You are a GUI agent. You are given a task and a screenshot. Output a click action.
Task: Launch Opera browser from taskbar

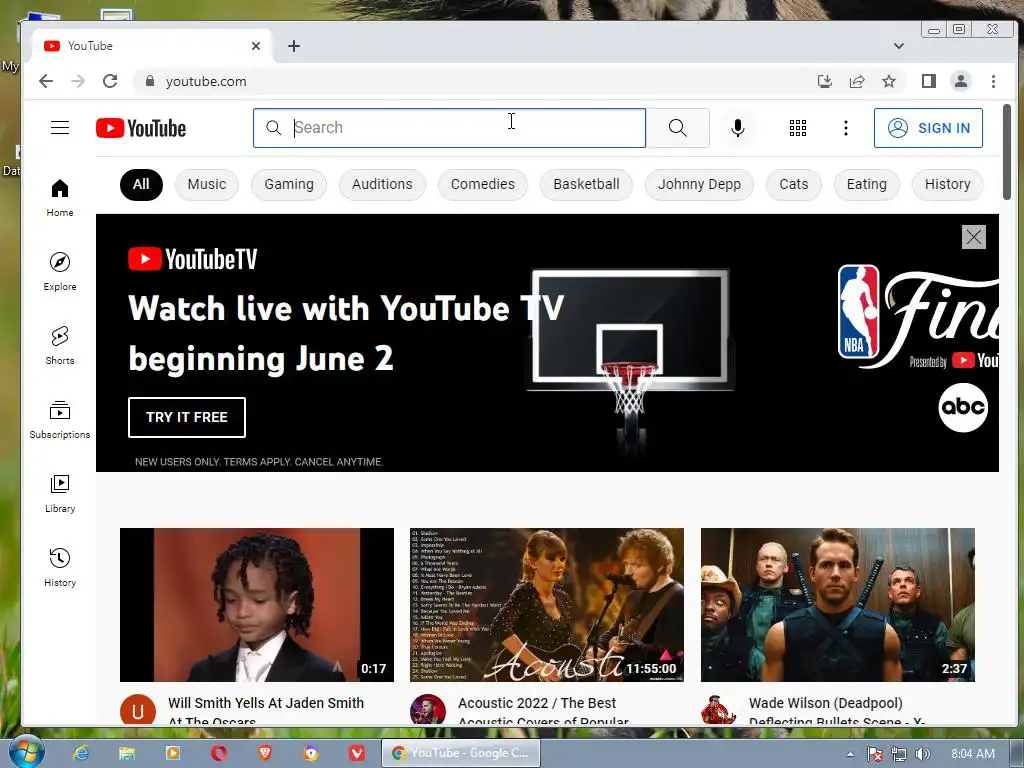tap(219, 753)
